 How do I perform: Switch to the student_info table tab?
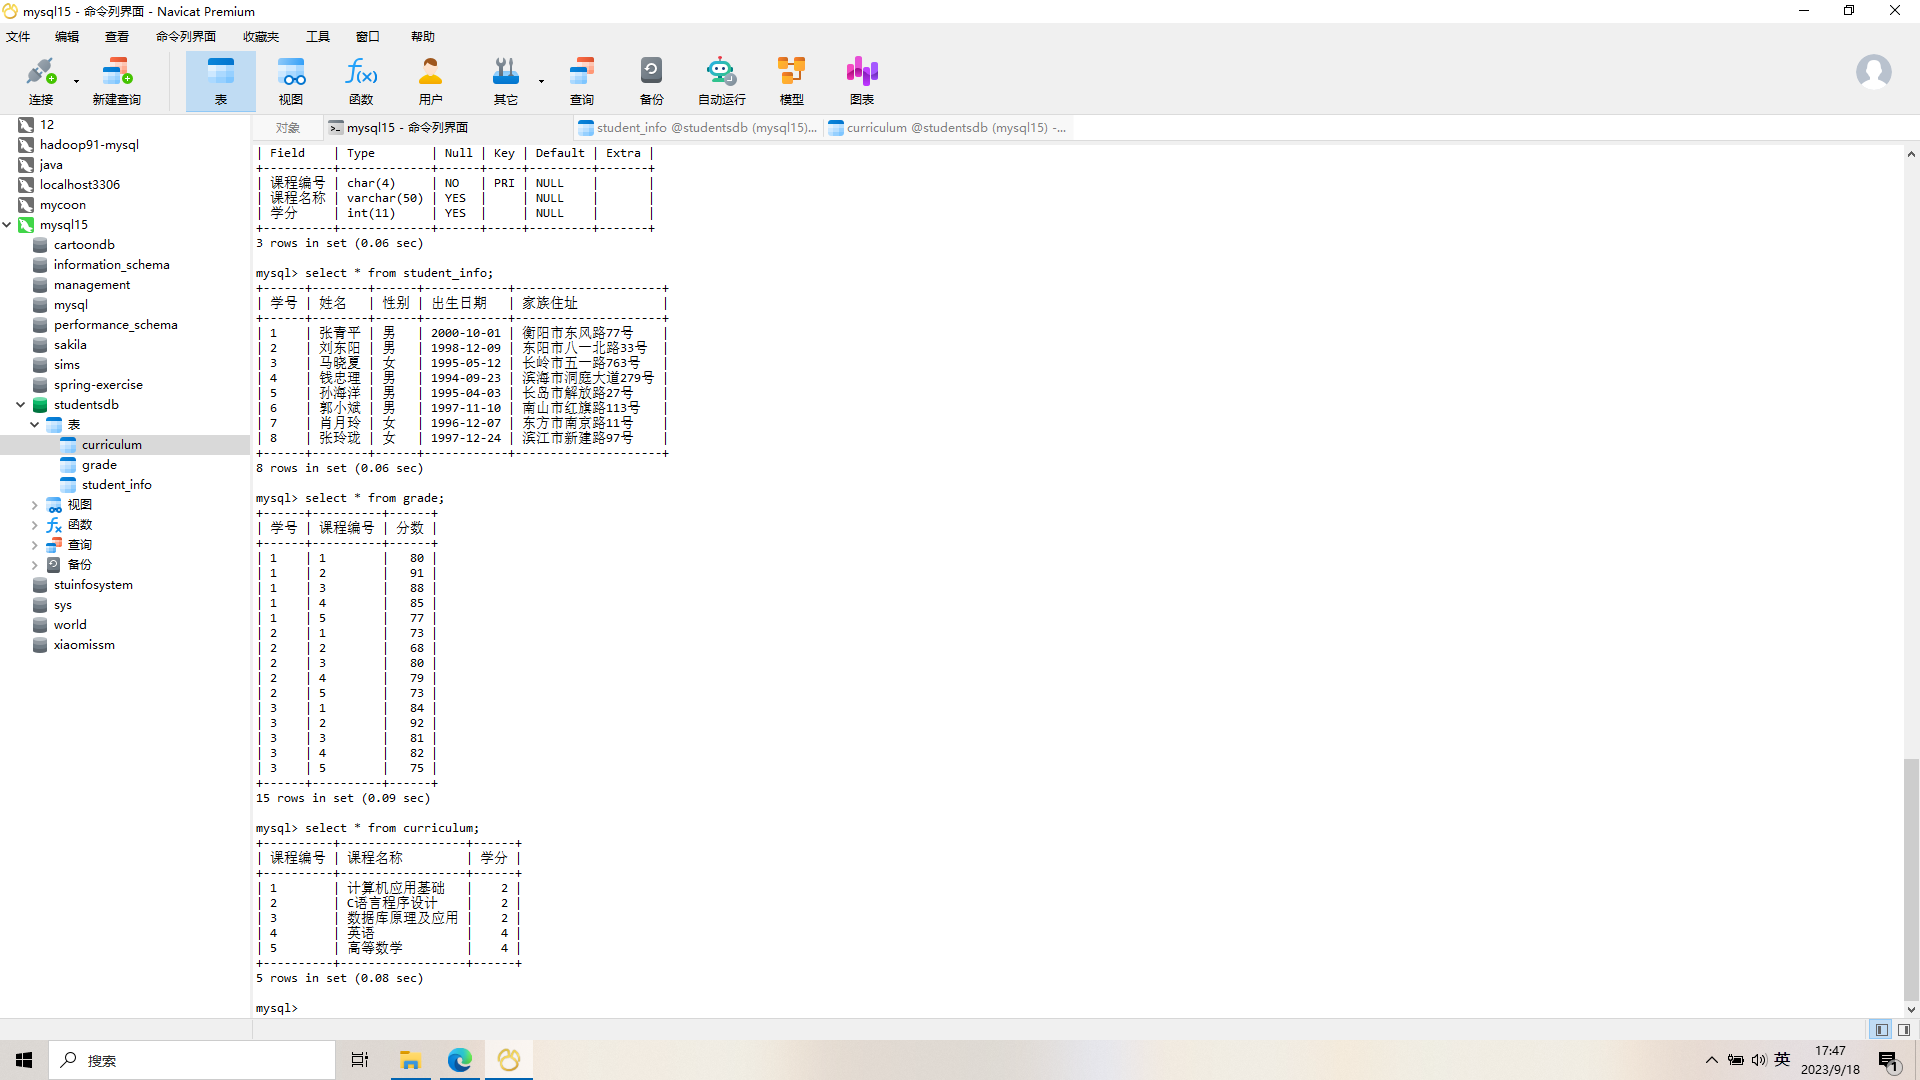(x=698, y=128)
